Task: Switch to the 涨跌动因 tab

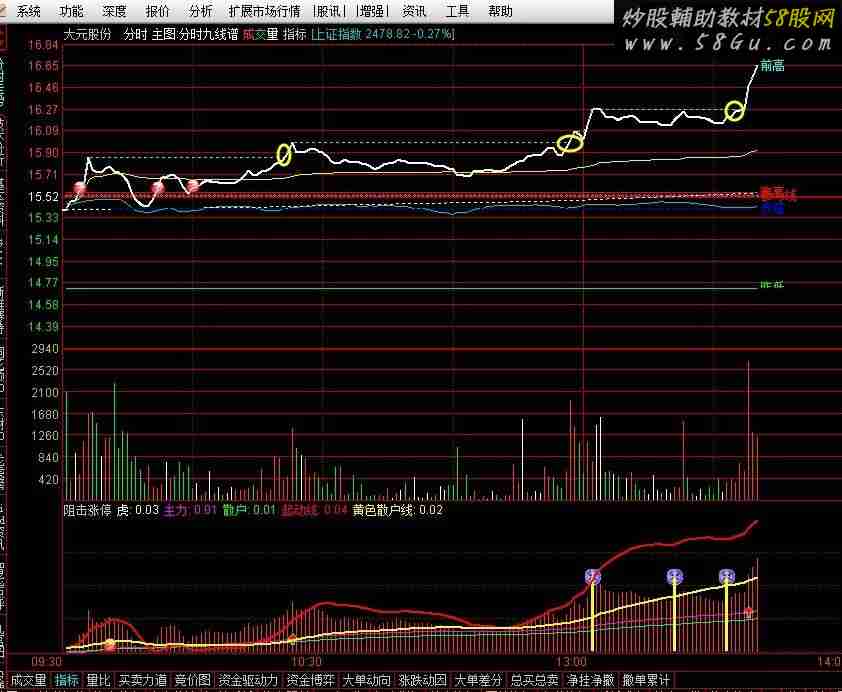Action: tap(423, 680)
